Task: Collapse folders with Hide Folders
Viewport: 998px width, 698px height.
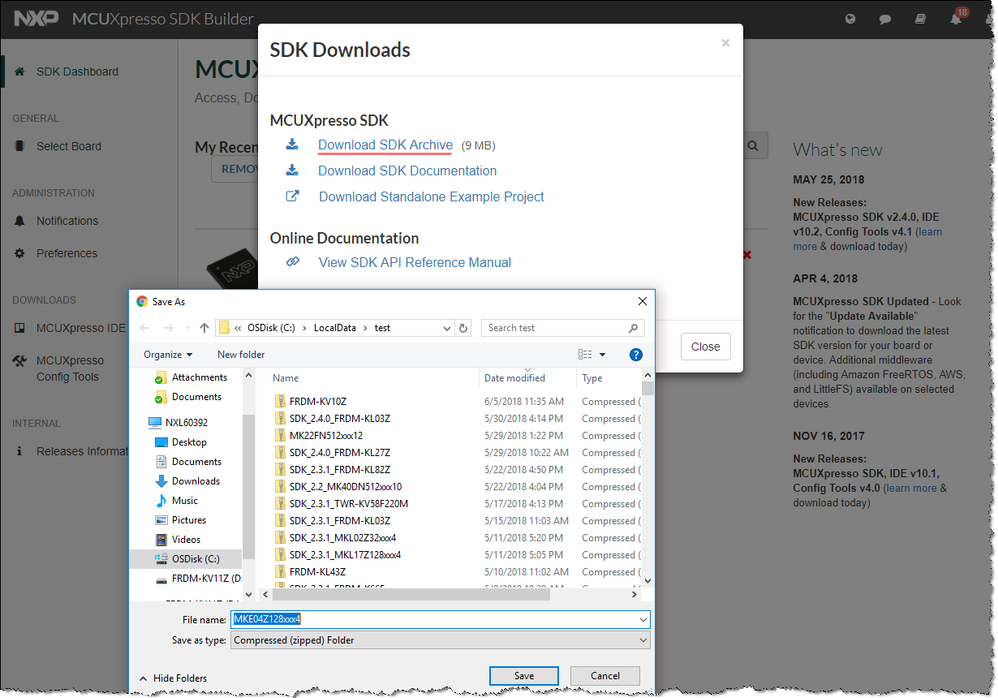Action: pos(173,678)
